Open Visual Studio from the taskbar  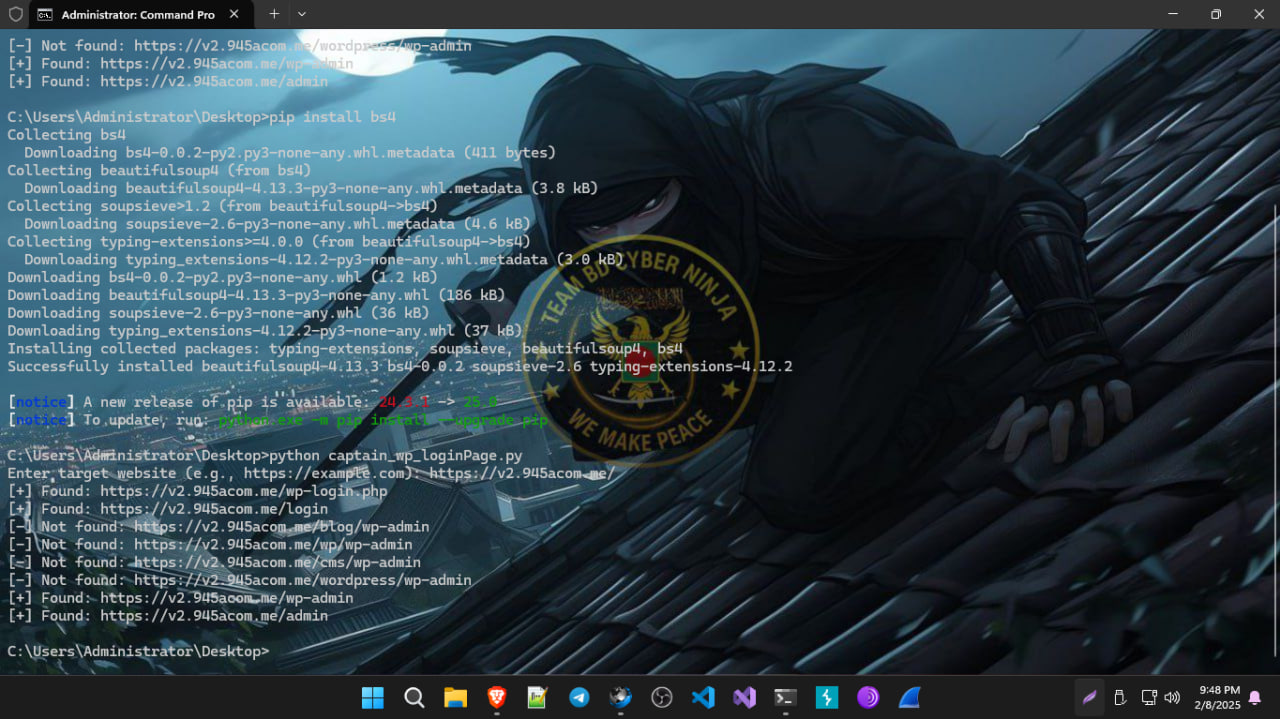pos(744,697)
